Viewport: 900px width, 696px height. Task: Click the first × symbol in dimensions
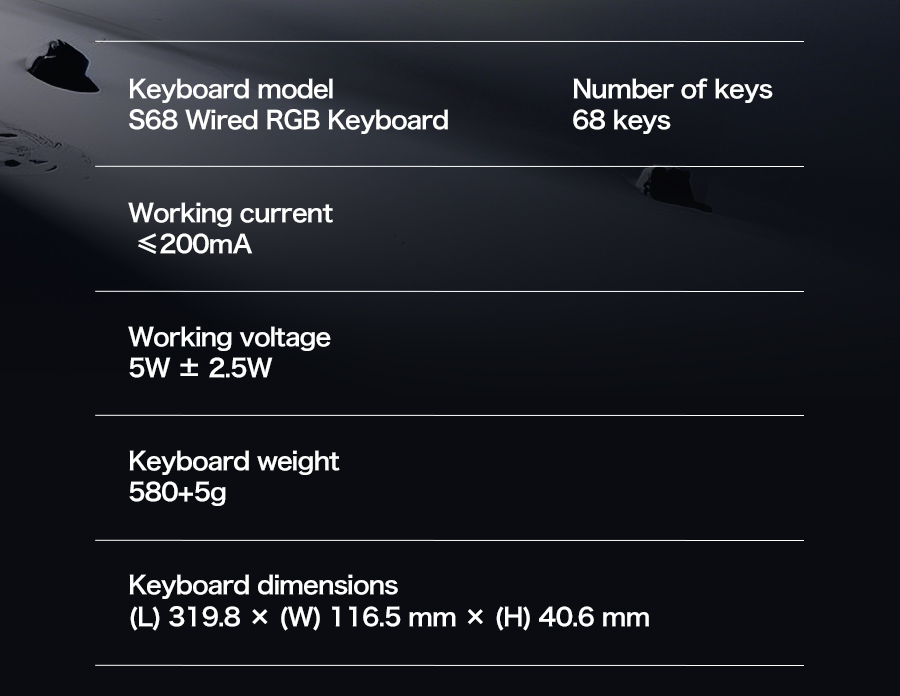(260, 618)
